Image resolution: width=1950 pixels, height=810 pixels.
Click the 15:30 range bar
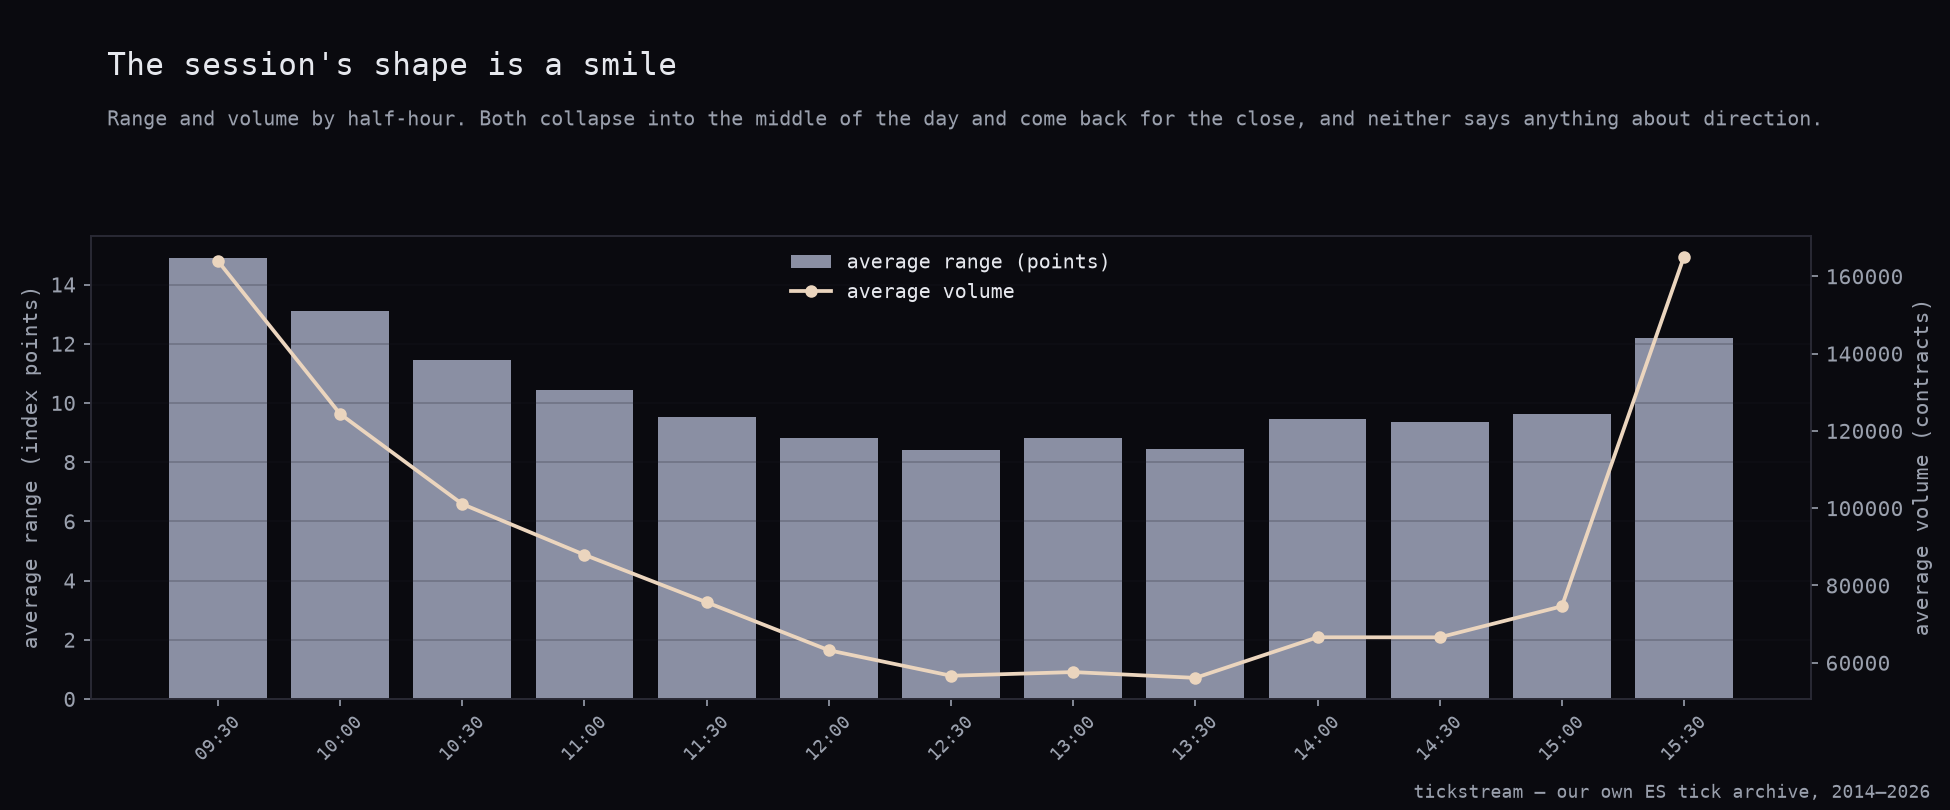pos(1684,518)
